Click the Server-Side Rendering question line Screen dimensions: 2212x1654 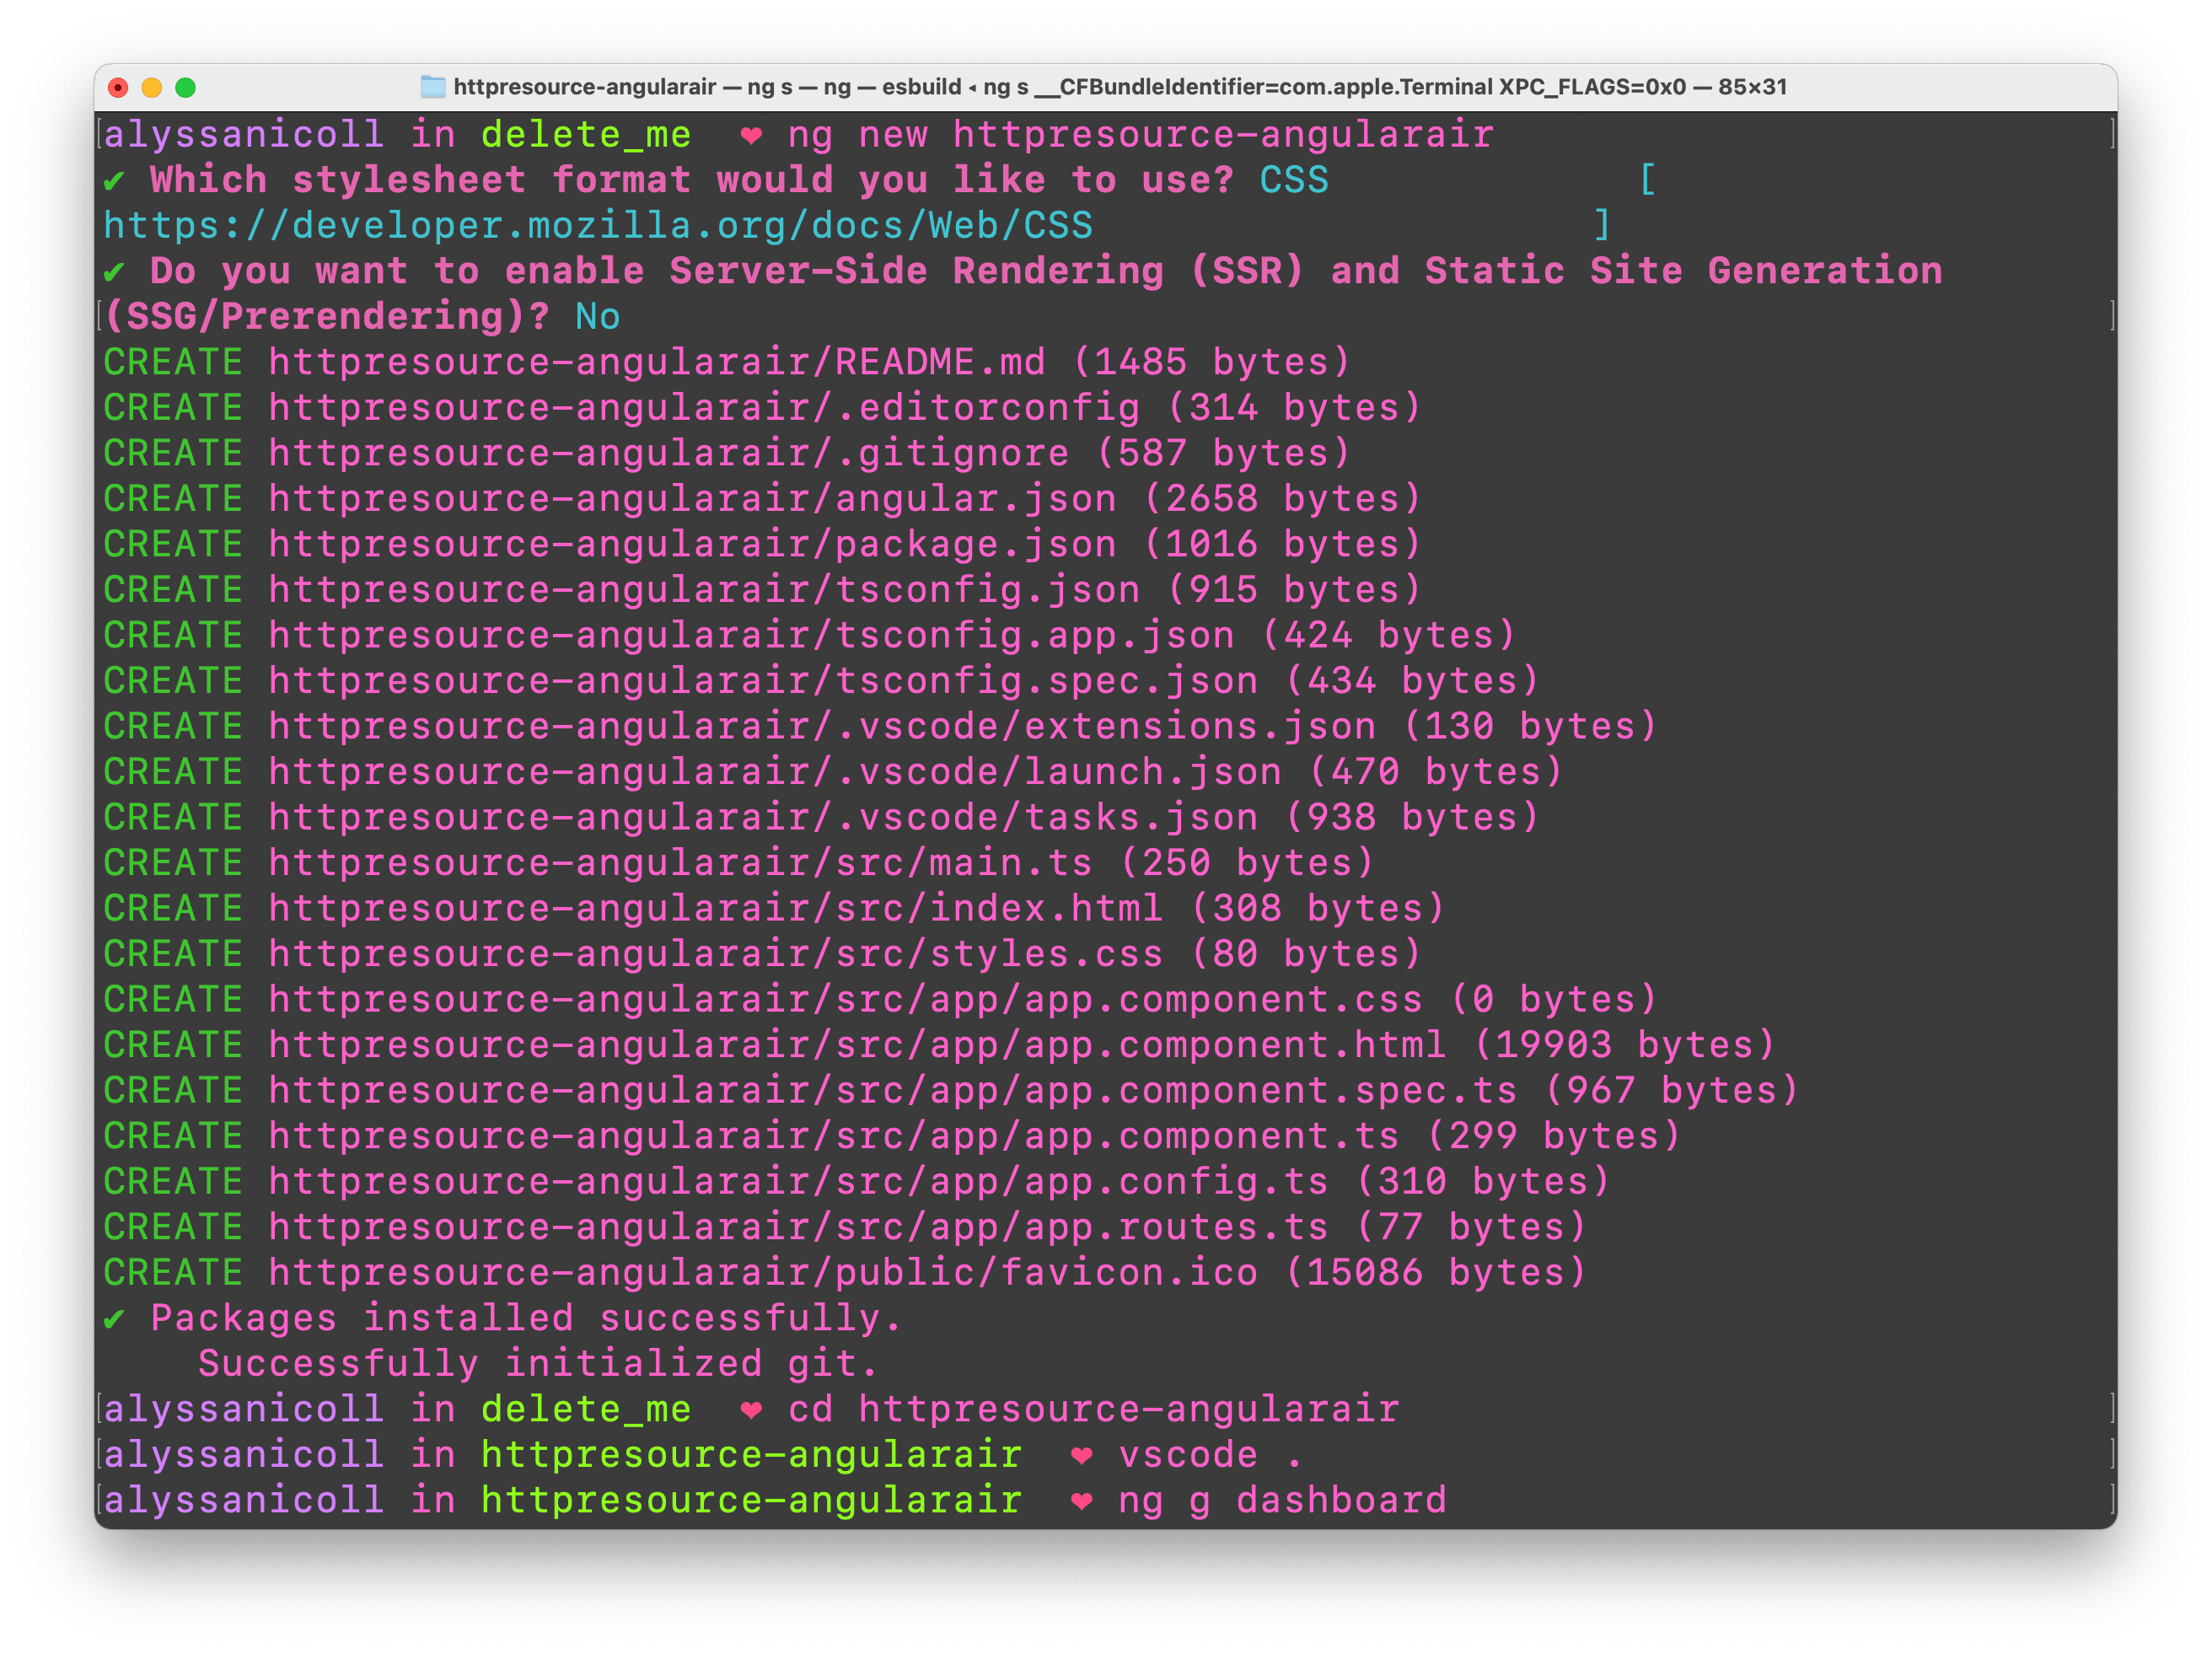[x=1046, y=271]
